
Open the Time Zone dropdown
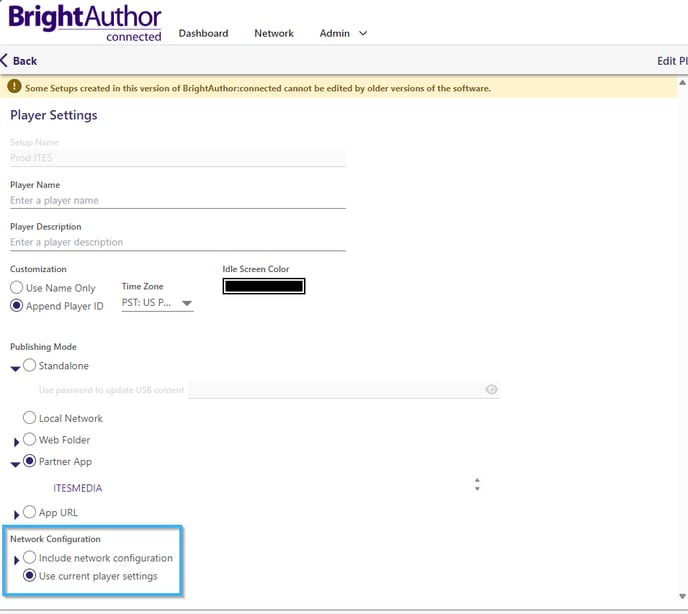[158, 303]
